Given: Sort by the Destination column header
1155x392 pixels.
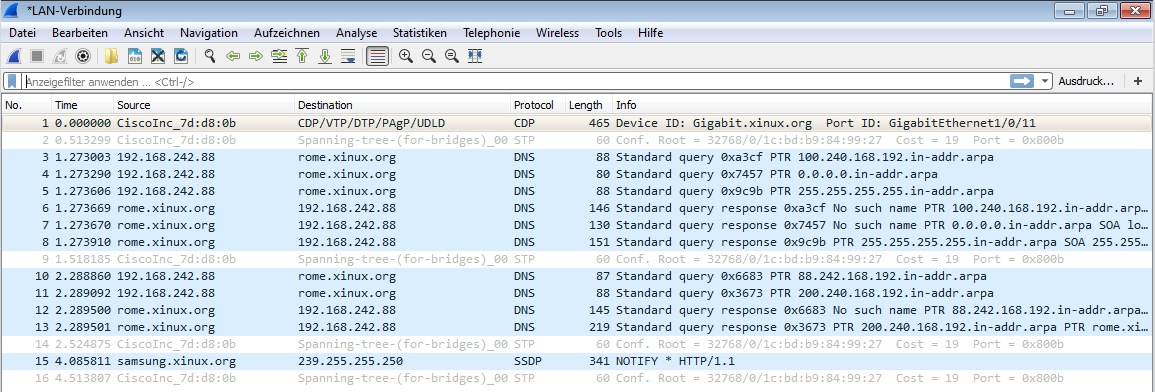Looking at the screenshot, I should 403,105.
